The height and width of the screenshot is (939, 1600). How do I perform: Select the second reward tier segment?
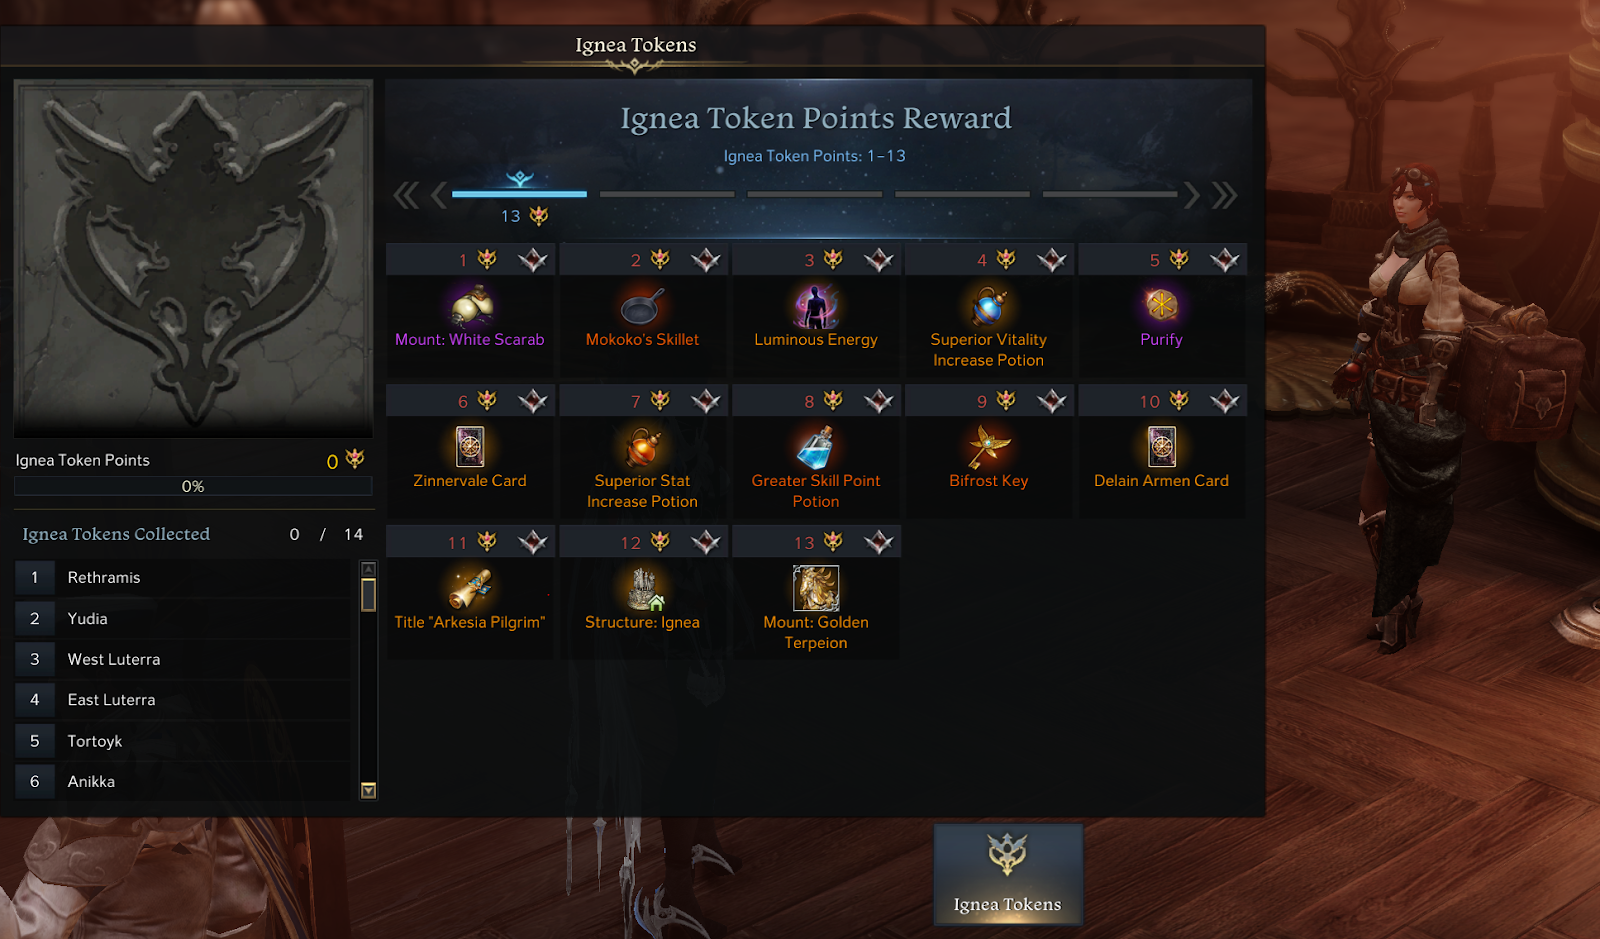[667, 194]
